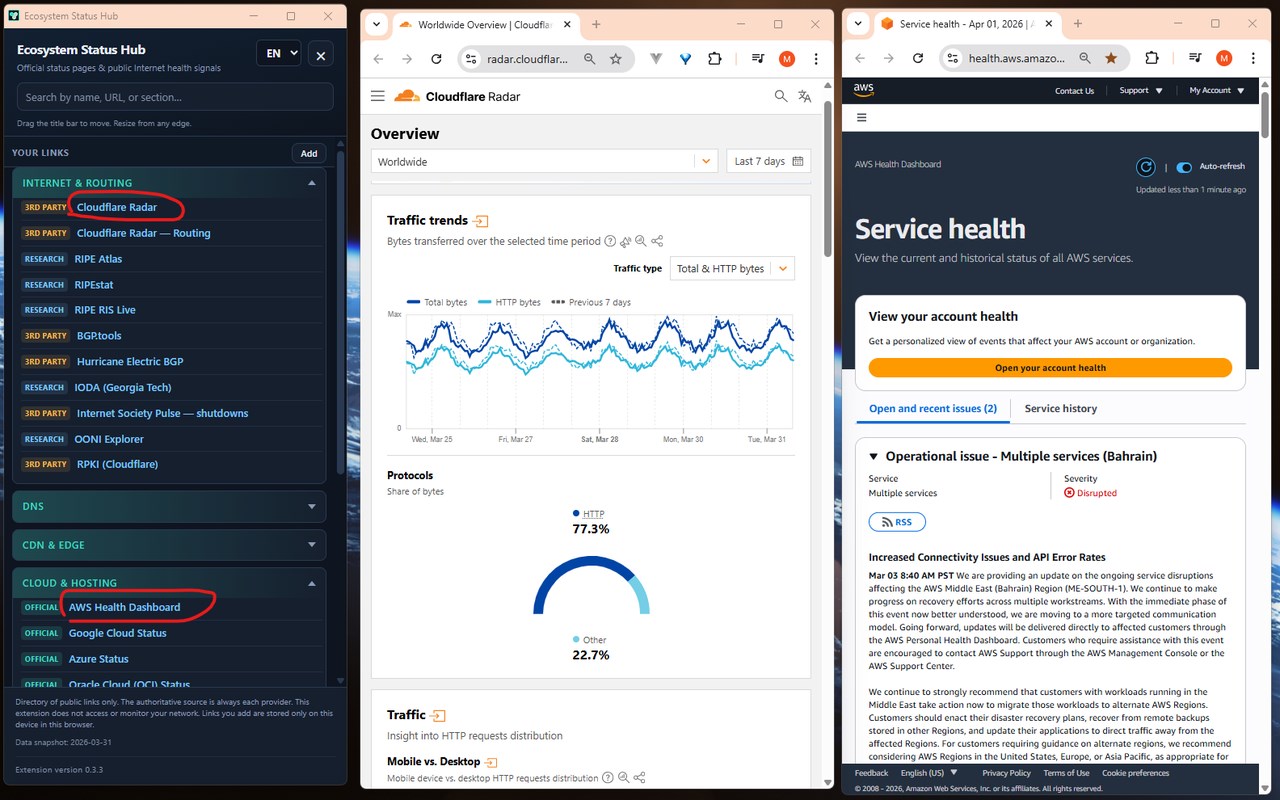The height and width of the screenshot is (800, 1280).
Task: Toggle the HTTP series in Protocols legend
Action: click(589, 513)
